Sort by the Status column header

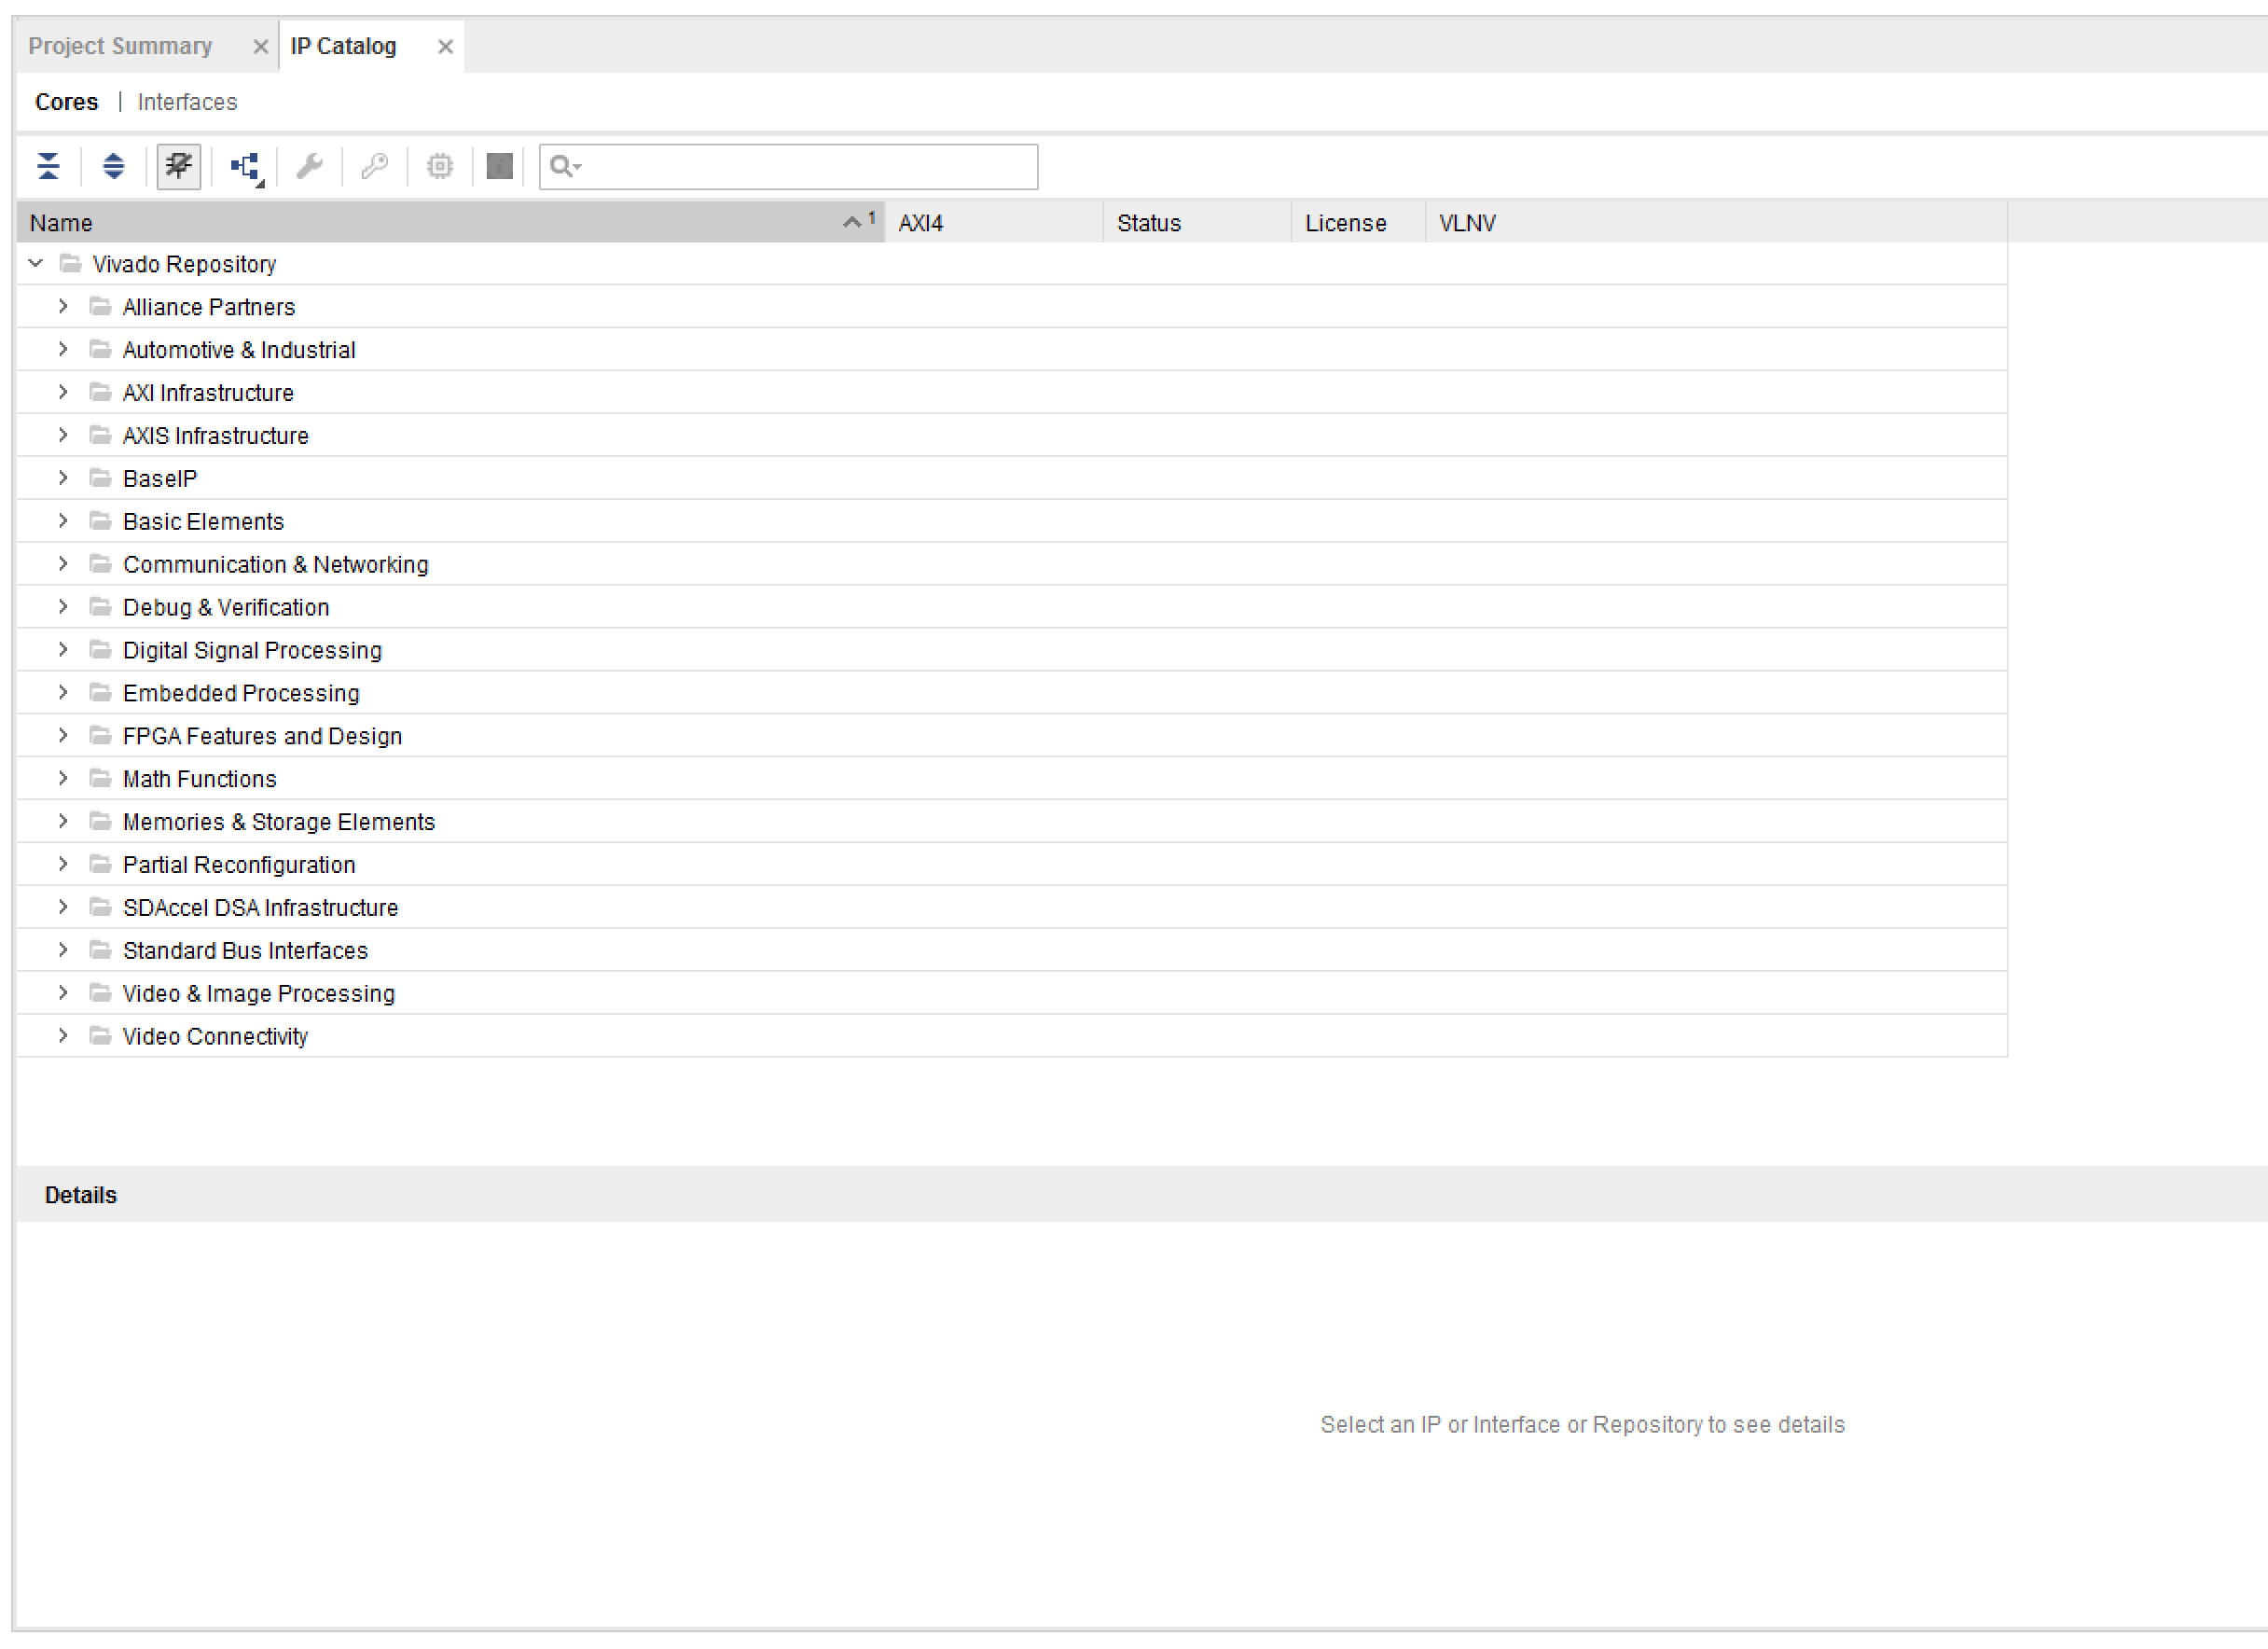(x=1198, y=223)
